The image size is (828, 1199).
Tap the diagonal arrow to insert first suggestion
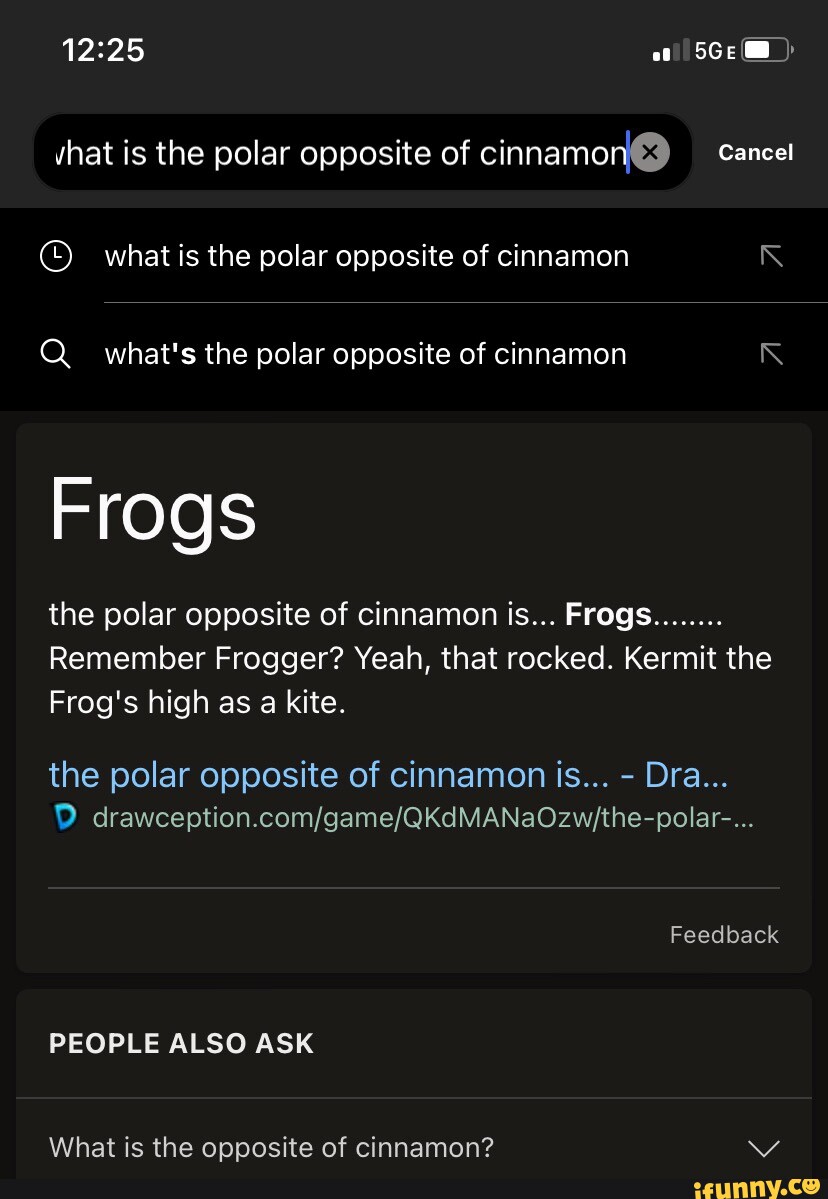tap(771, 255)
